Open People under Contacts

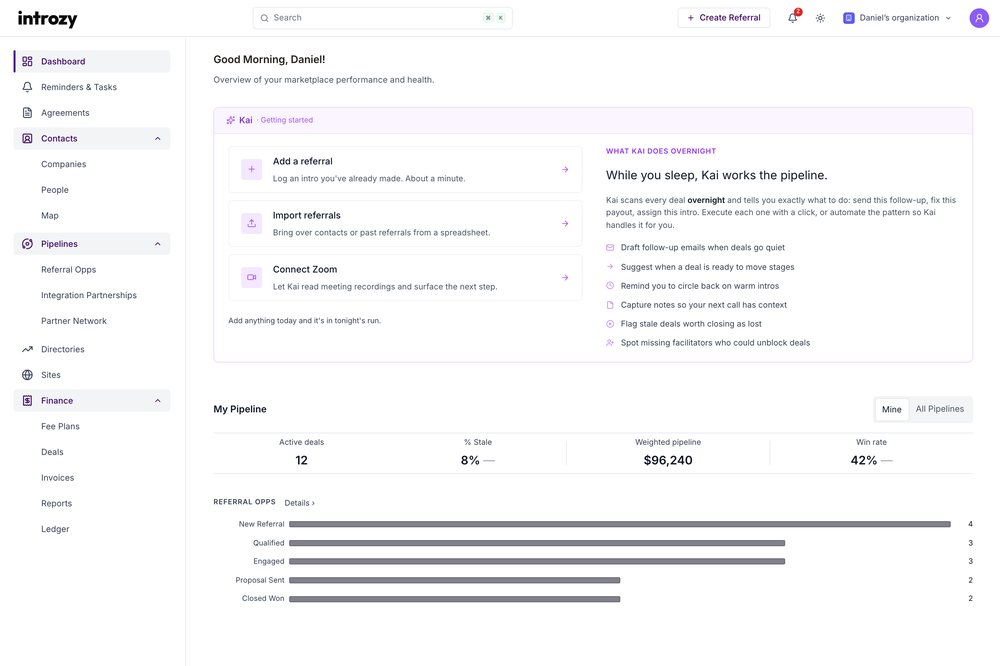[55, 190]
